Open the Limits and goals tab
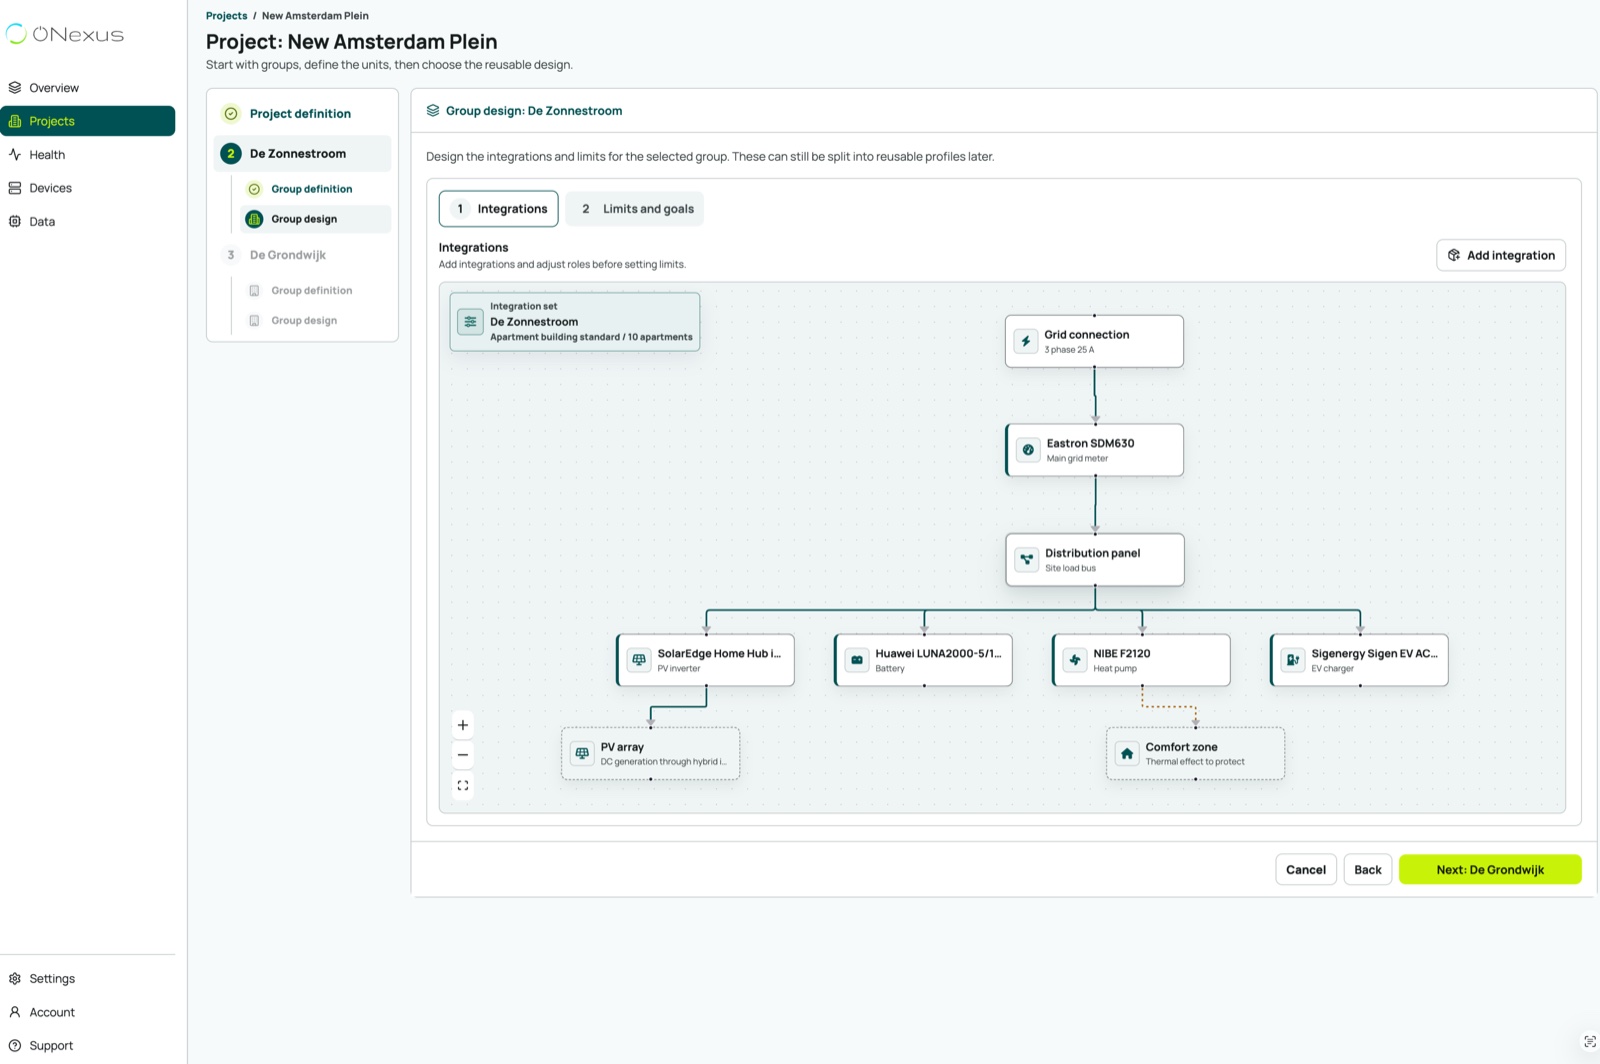Screen dimensions: 1600x1064 [635, 209]
